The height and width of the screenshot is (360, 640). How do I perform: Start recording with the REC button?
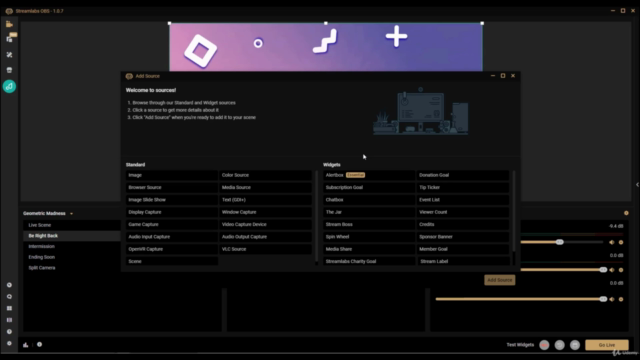pos(544,345)
